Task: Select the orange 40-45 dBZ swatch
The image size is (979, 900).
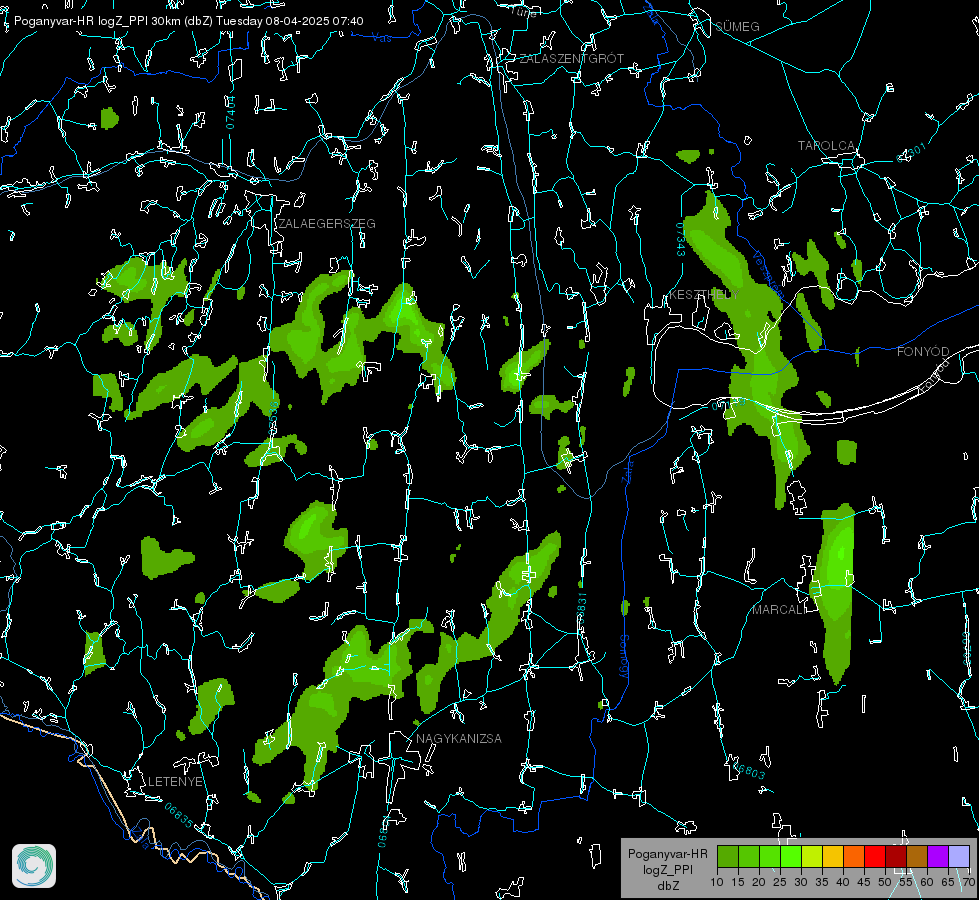Action: point(854,856)
